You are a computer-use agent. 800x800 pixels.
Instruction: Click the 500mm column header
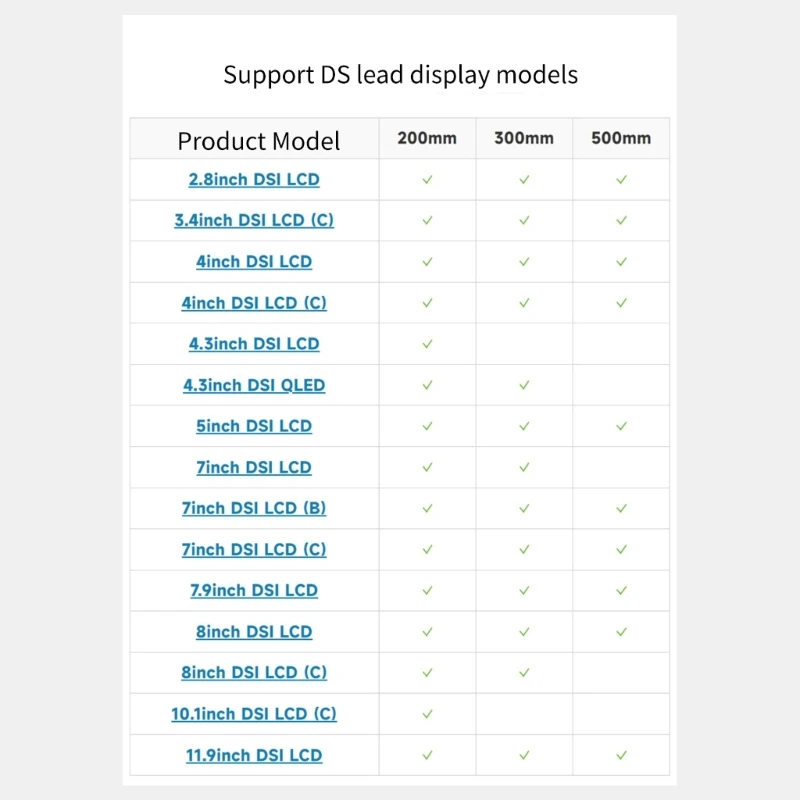pos(621,138)
